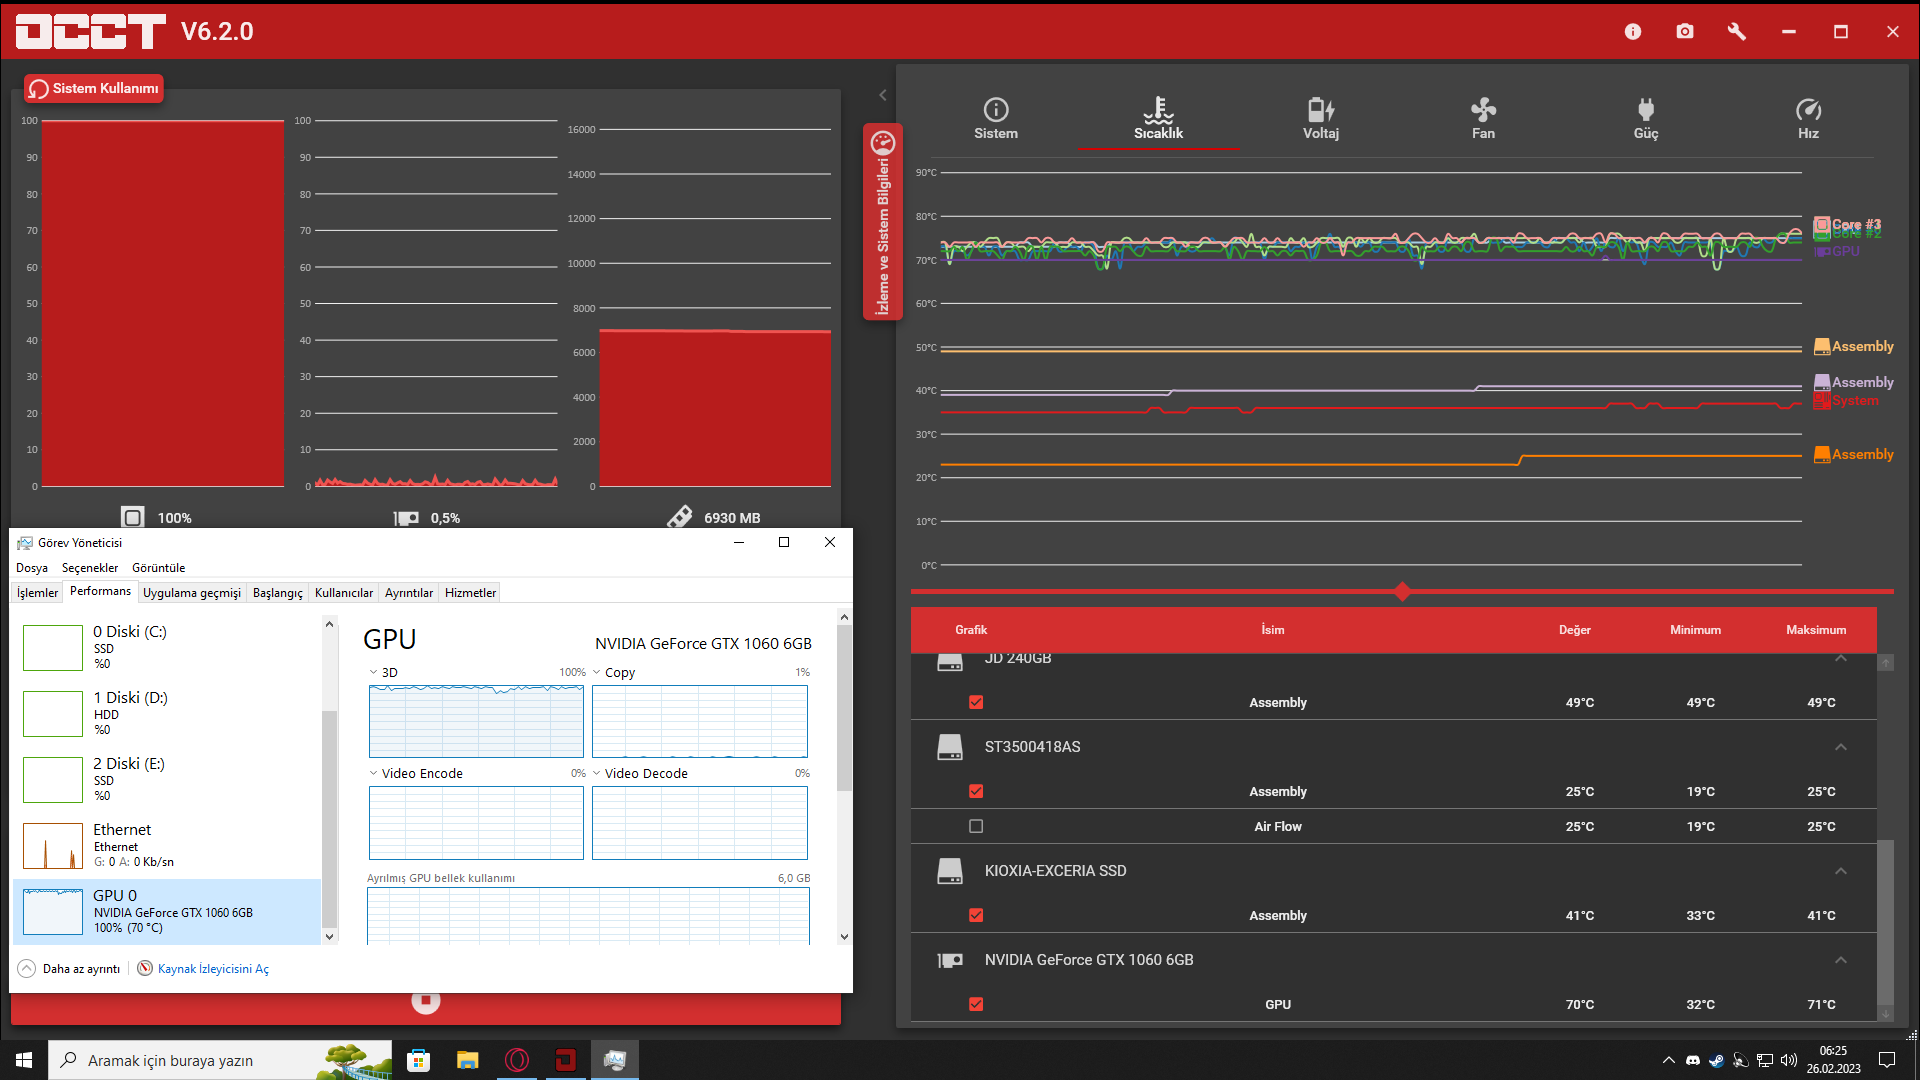The image size is (1920, 1080).
Task: Take a screenshot with camera icon
Action: point(1685,32)
